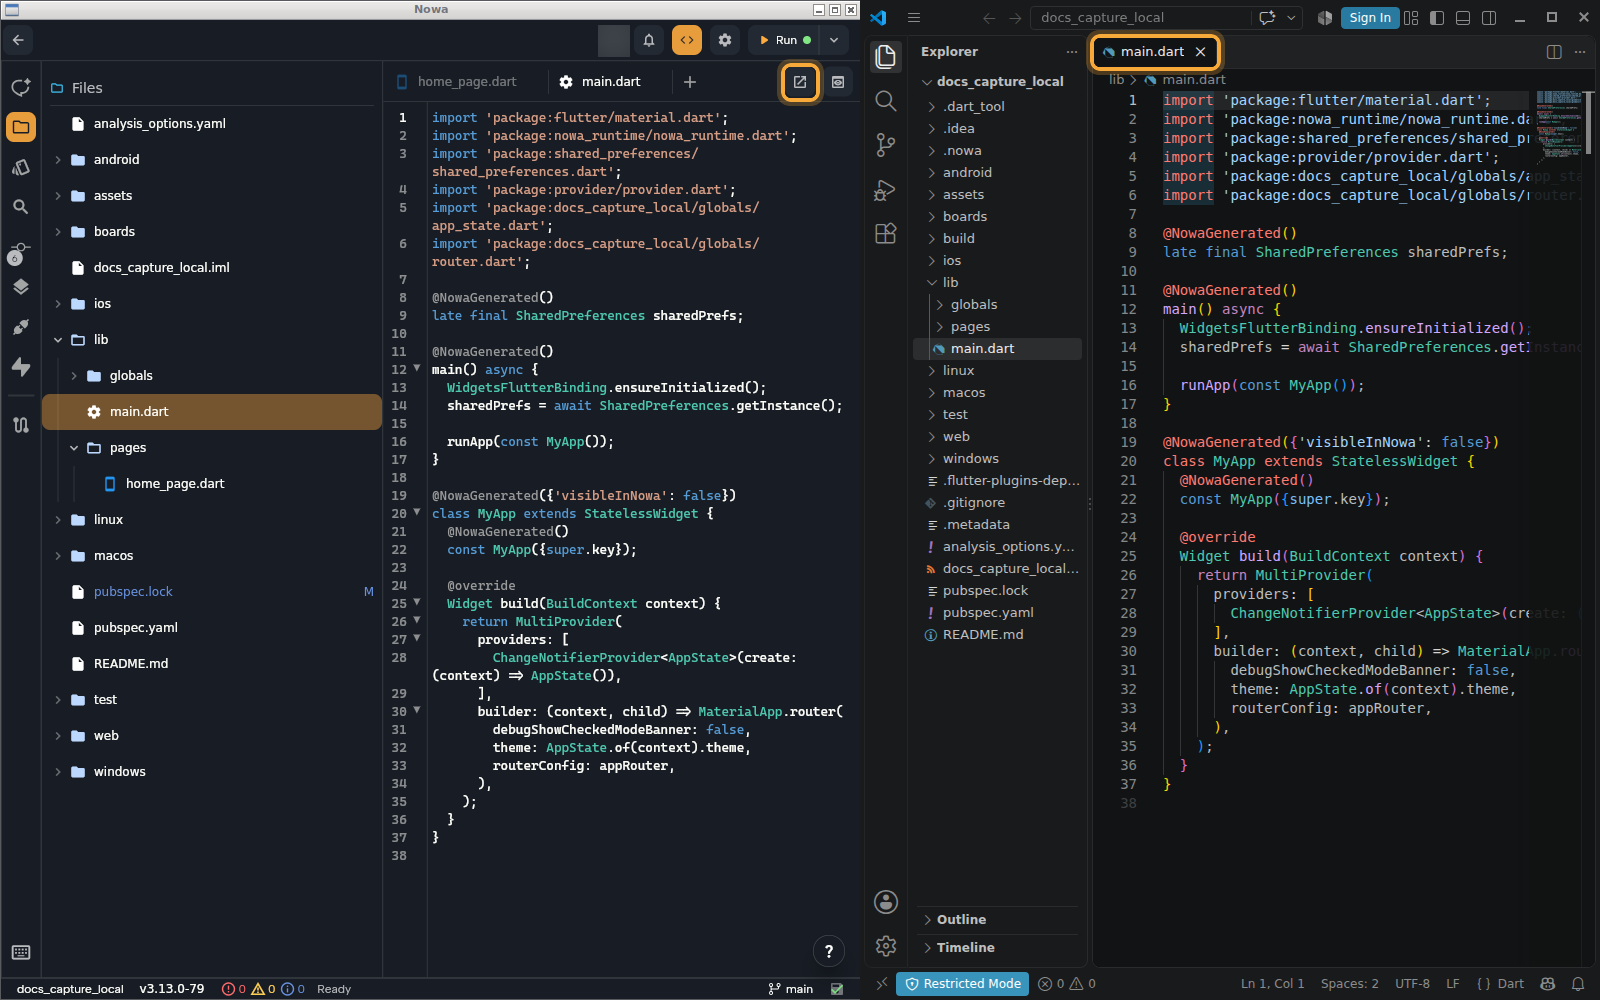
Task: Close the main.dart tab in VS Code
Action: [x=1201, y=52]
